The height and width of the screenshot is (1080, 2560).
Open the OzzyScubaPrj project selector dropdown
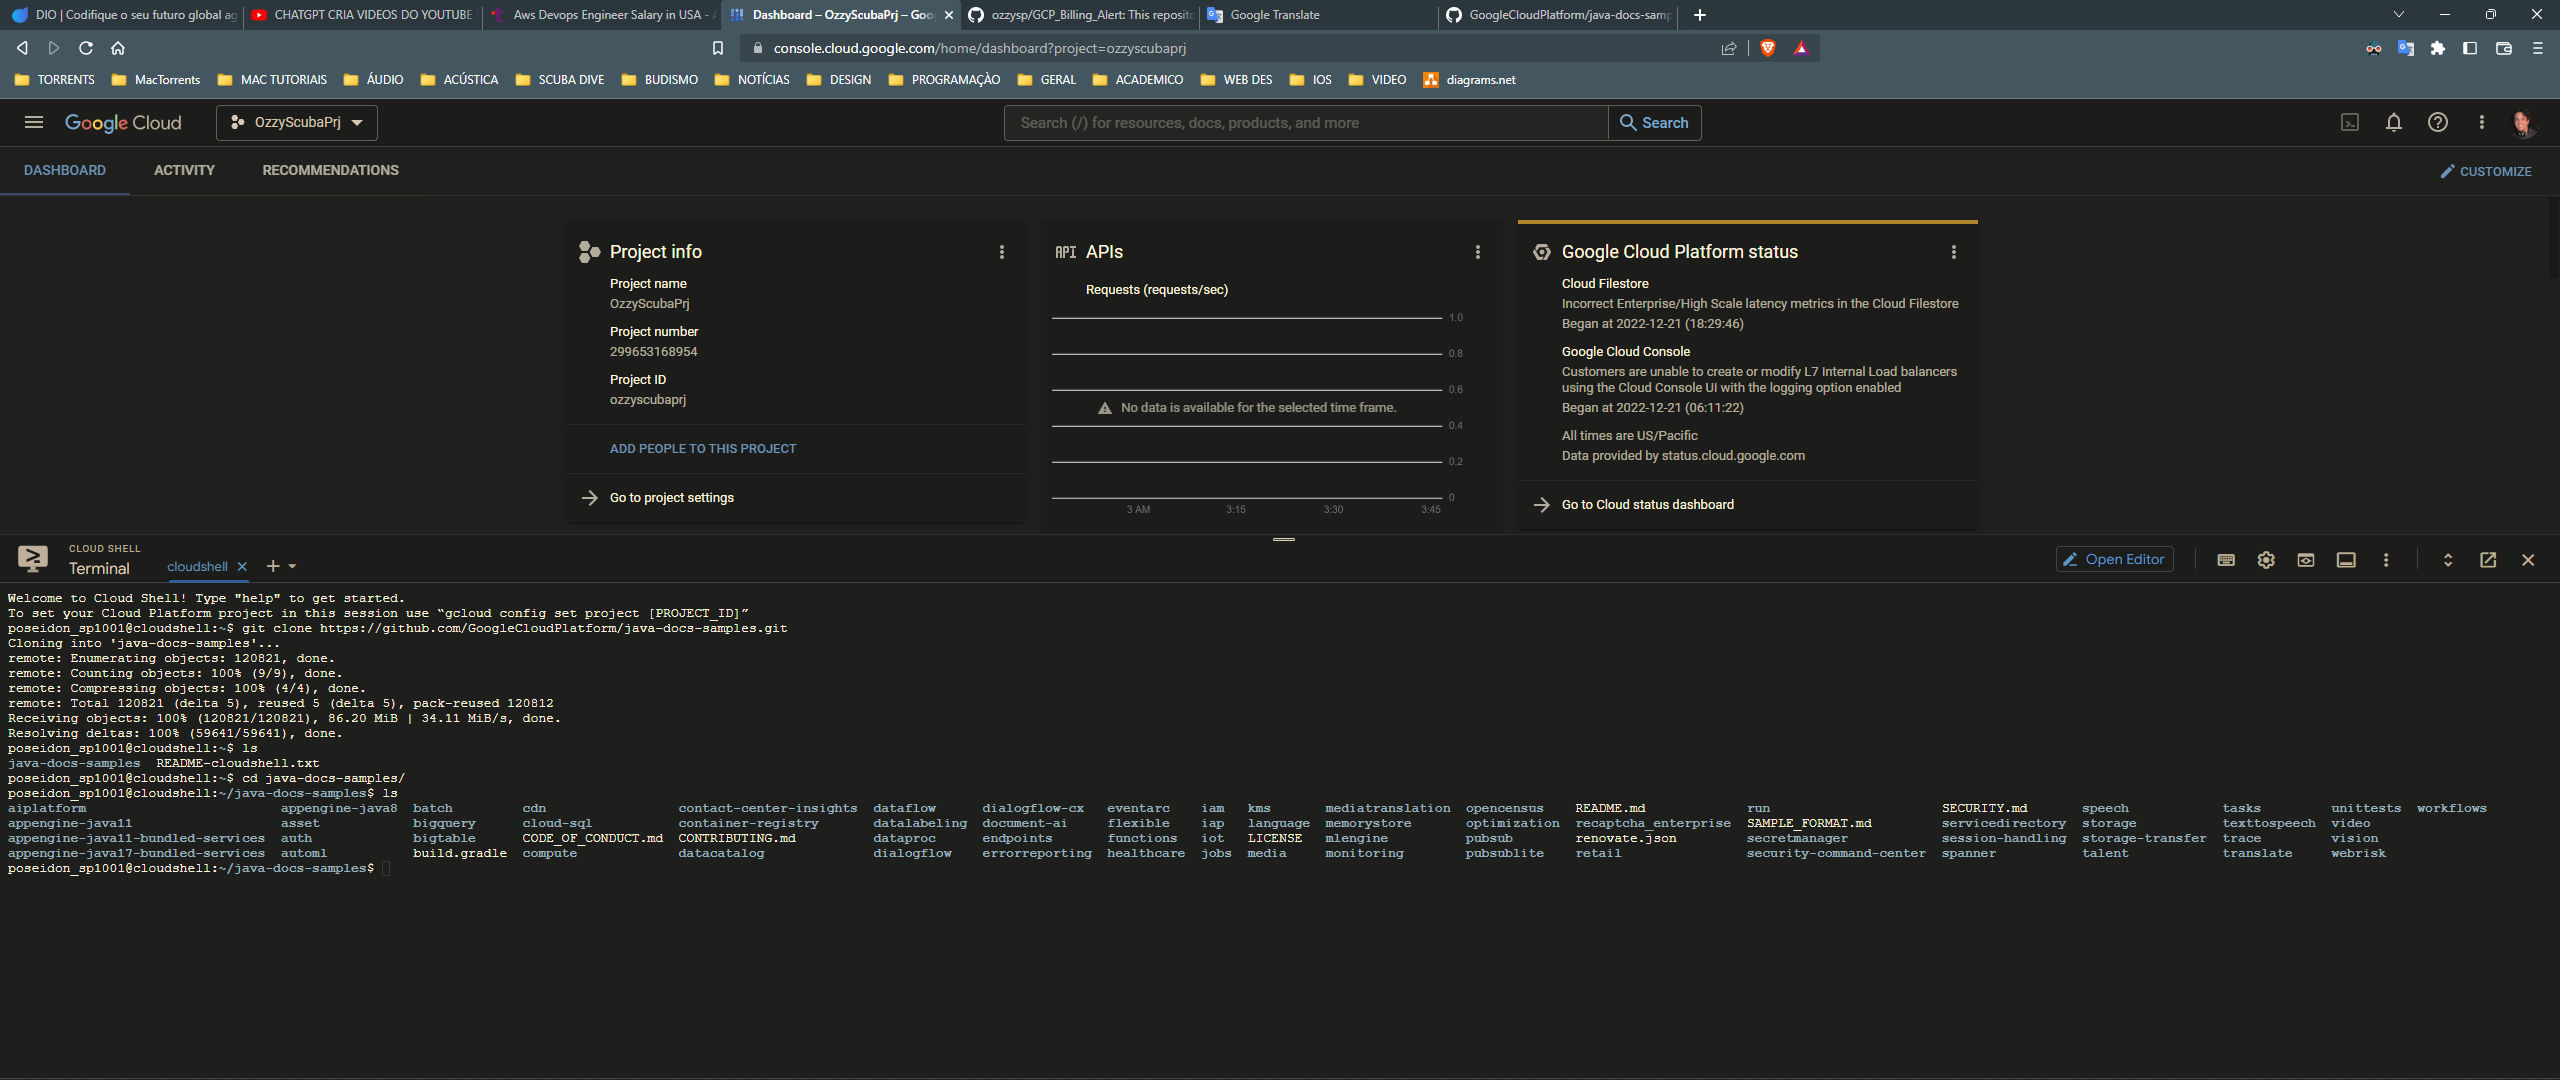click(296, 122)
